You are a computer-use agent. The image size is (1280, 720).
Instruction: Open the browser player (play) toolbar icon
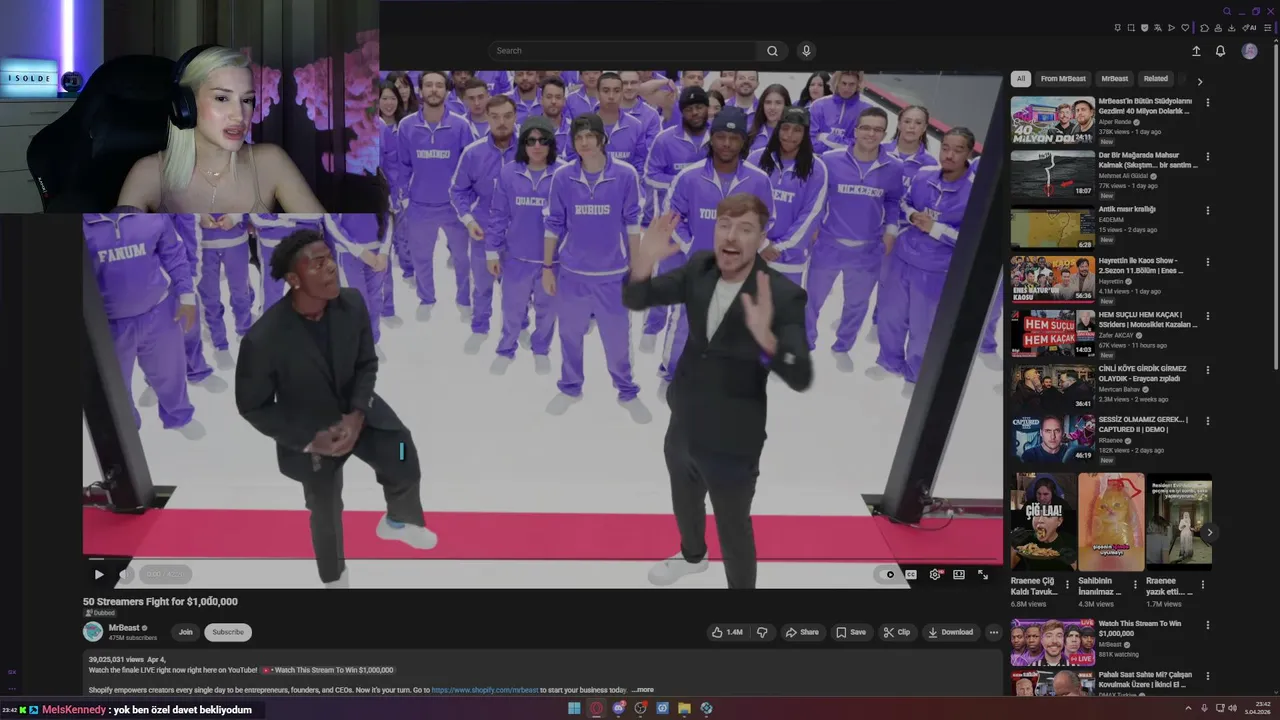[x=1171, y=28]
